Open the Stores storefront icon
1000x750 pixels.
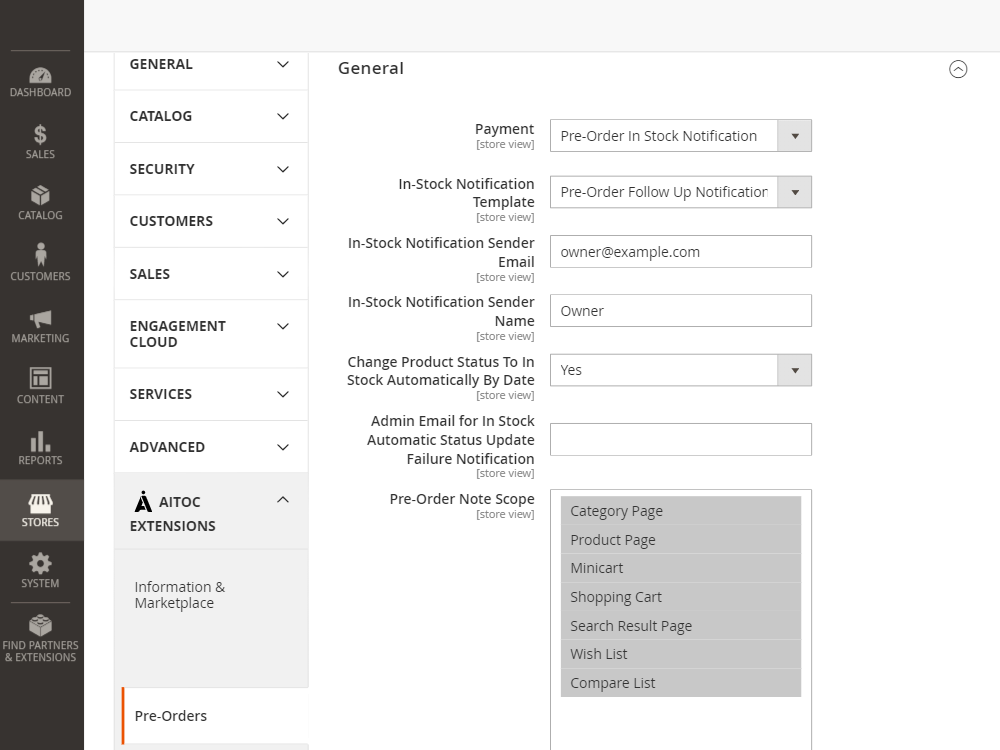coord(40,503)
